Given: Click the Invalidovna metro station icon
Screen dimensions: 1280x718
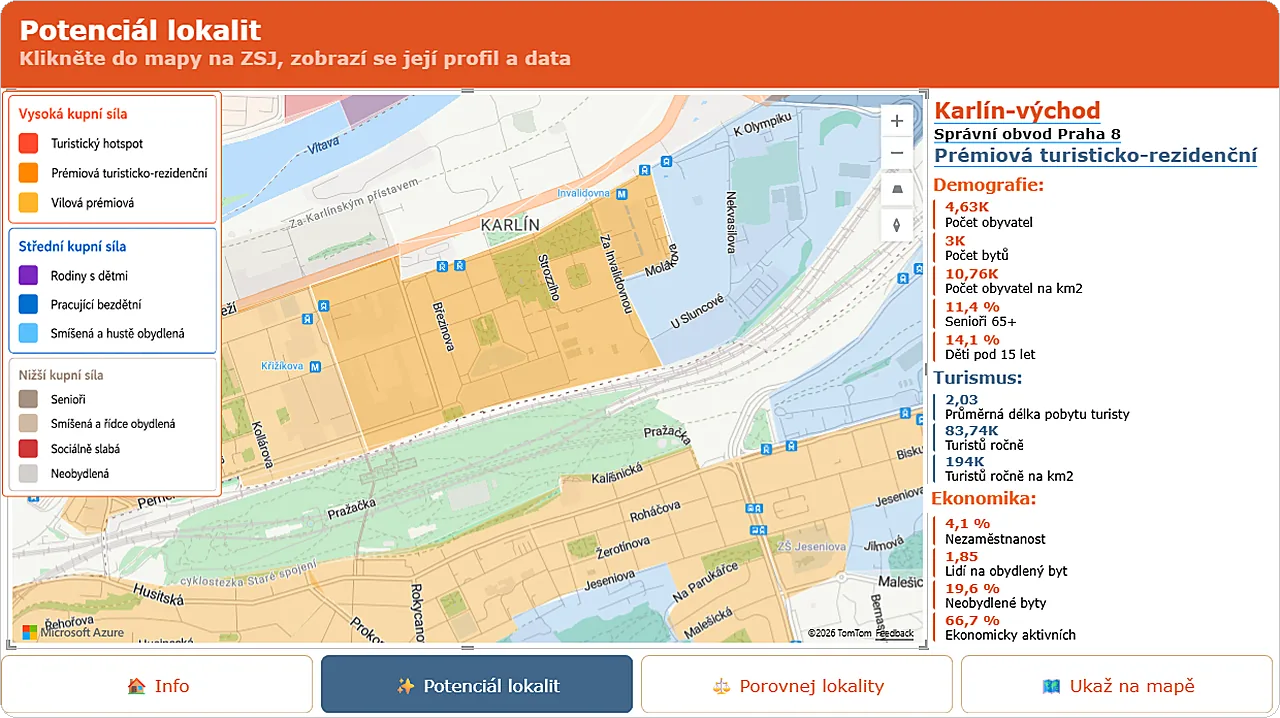Looking at the screenshot, I should [622, 194].
